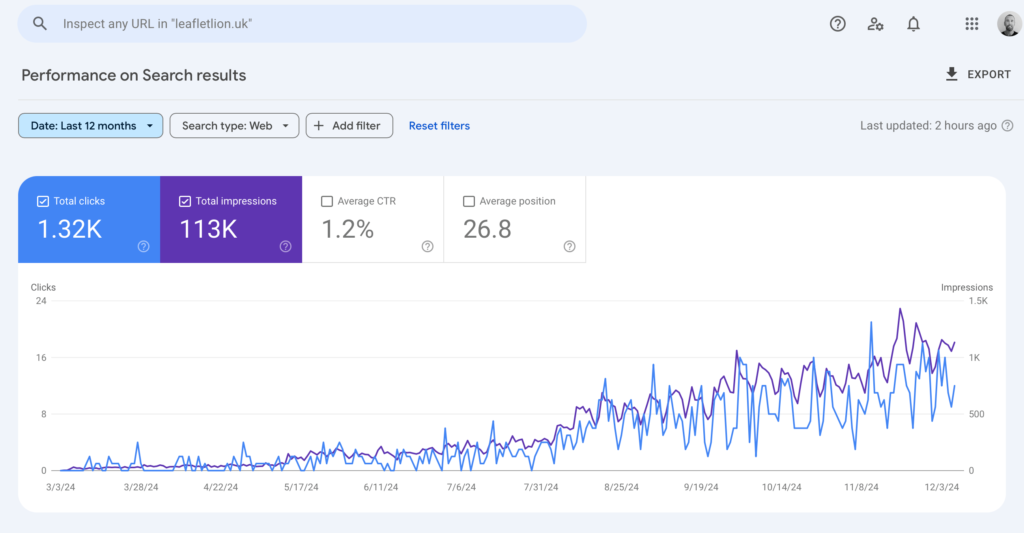The height and width of the screenshot is (533, 1024).
Task: Click the 1K impressions axis value
Action: tap(974, 357)
